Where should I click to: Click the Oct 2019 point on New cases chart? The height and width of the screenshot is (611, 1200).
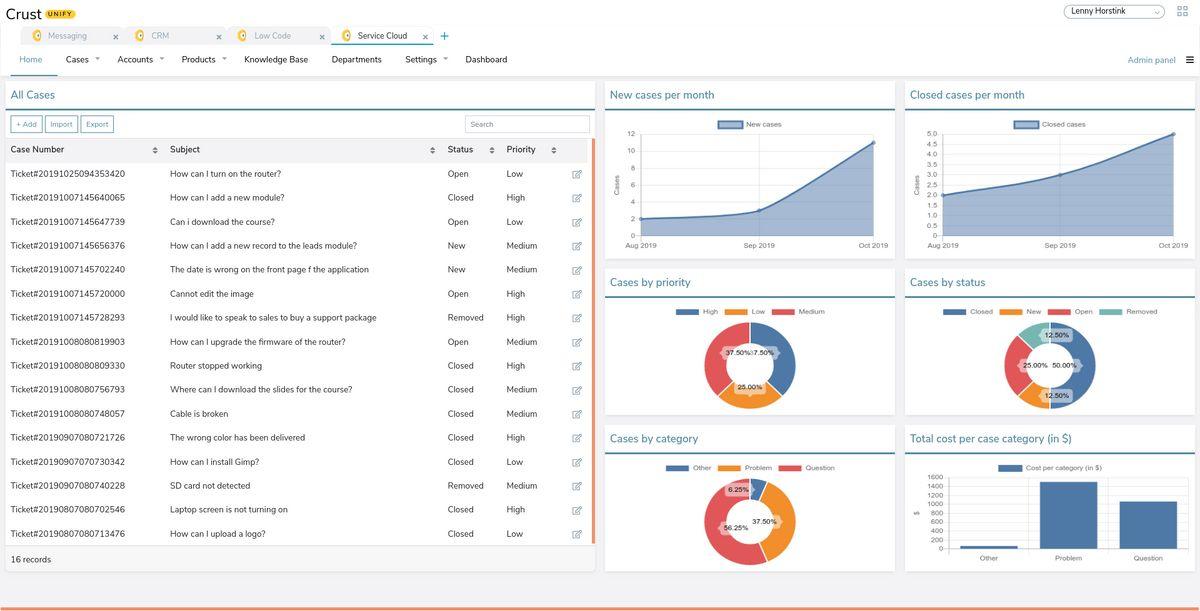[873, 143]
